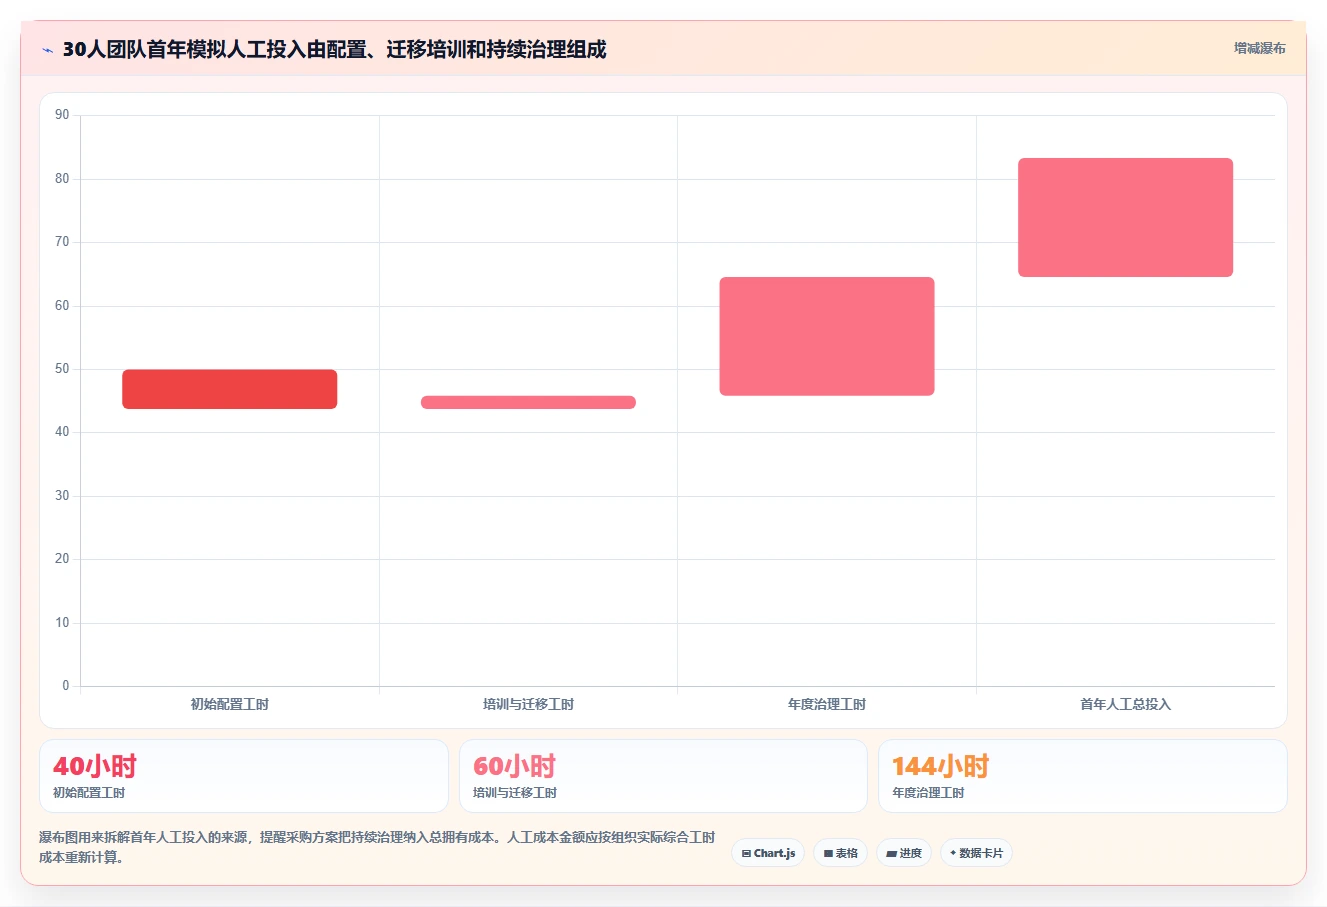Image resolution: width=1327 pixels, height=907 pixels.
Task: Click the 60小时 stat card
Action: point(663,776)
